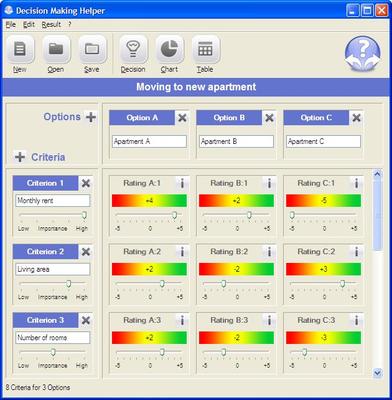Open info for Rating C:3

356,320
